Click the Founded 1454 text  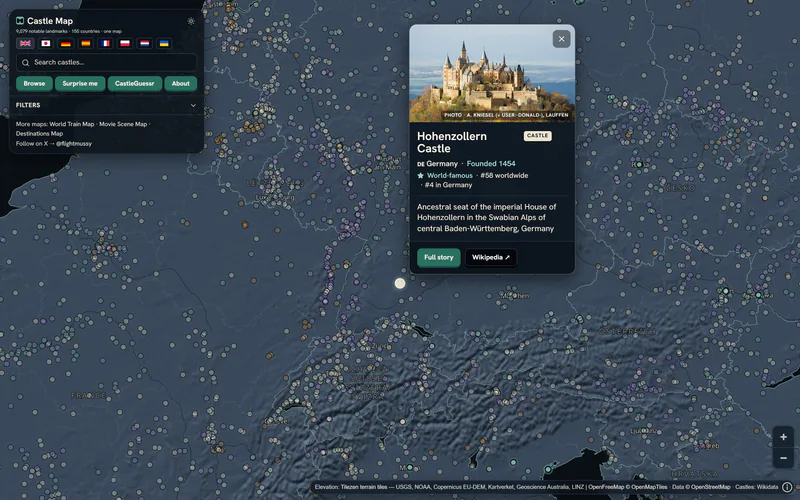tap(491, 164)
